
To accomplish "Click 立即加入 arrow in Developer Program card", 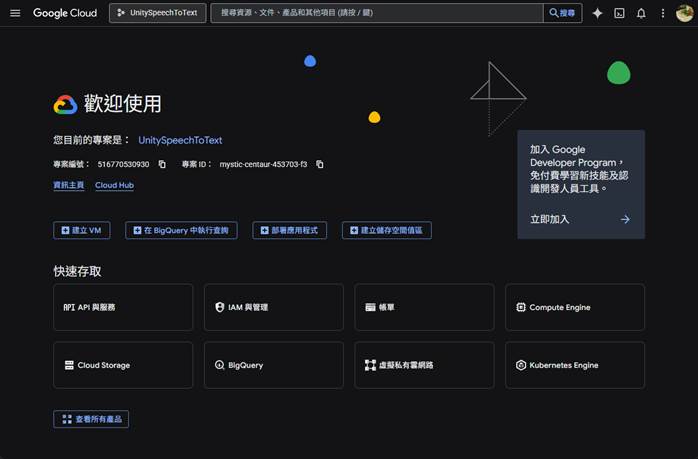I will coord(625,219).
